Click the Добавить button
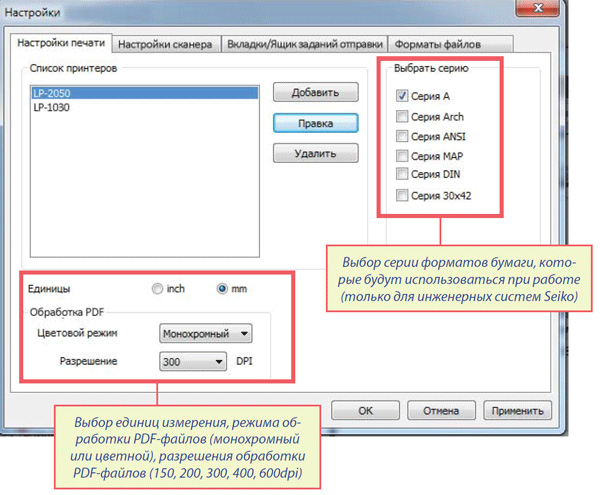600x495 pixels. click(316, 93)
